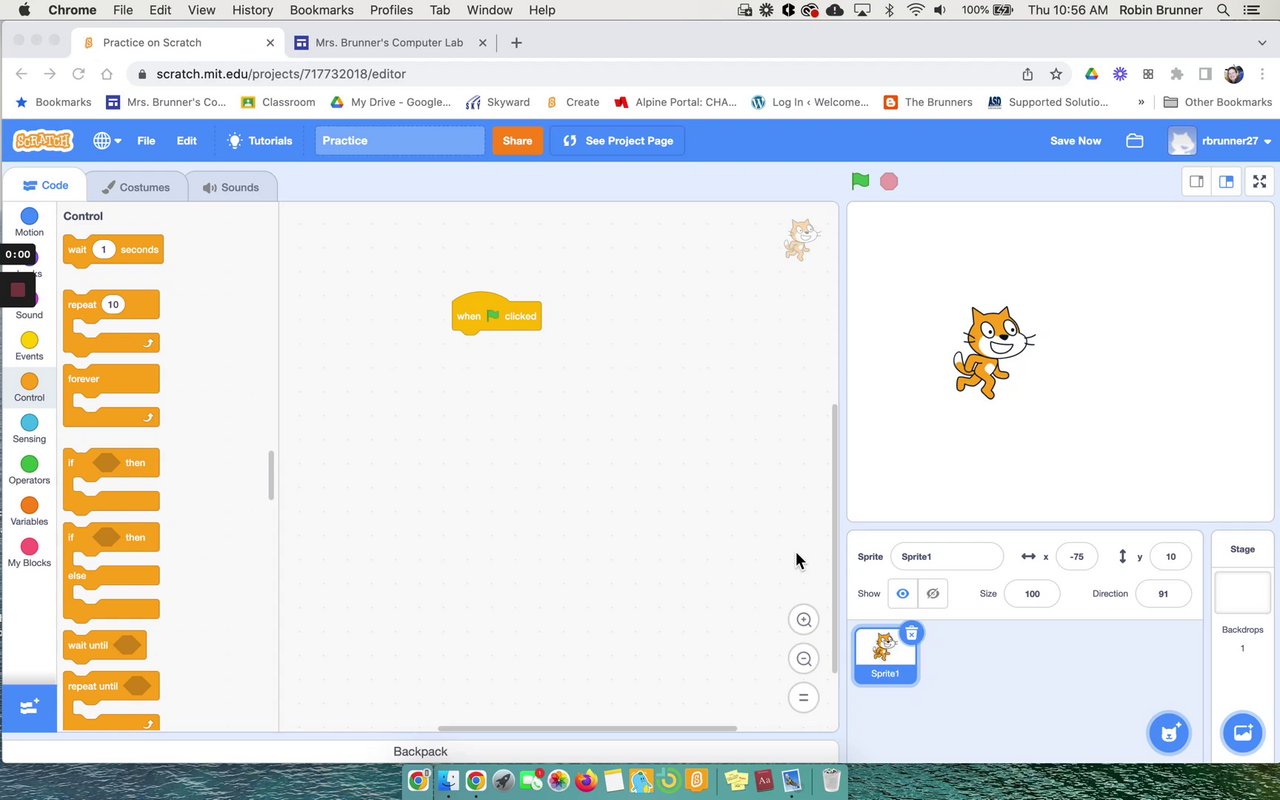This screenshot has height=800, width=1280.
Task: Switch to large stage layout
Action: tap(1226, 181)
